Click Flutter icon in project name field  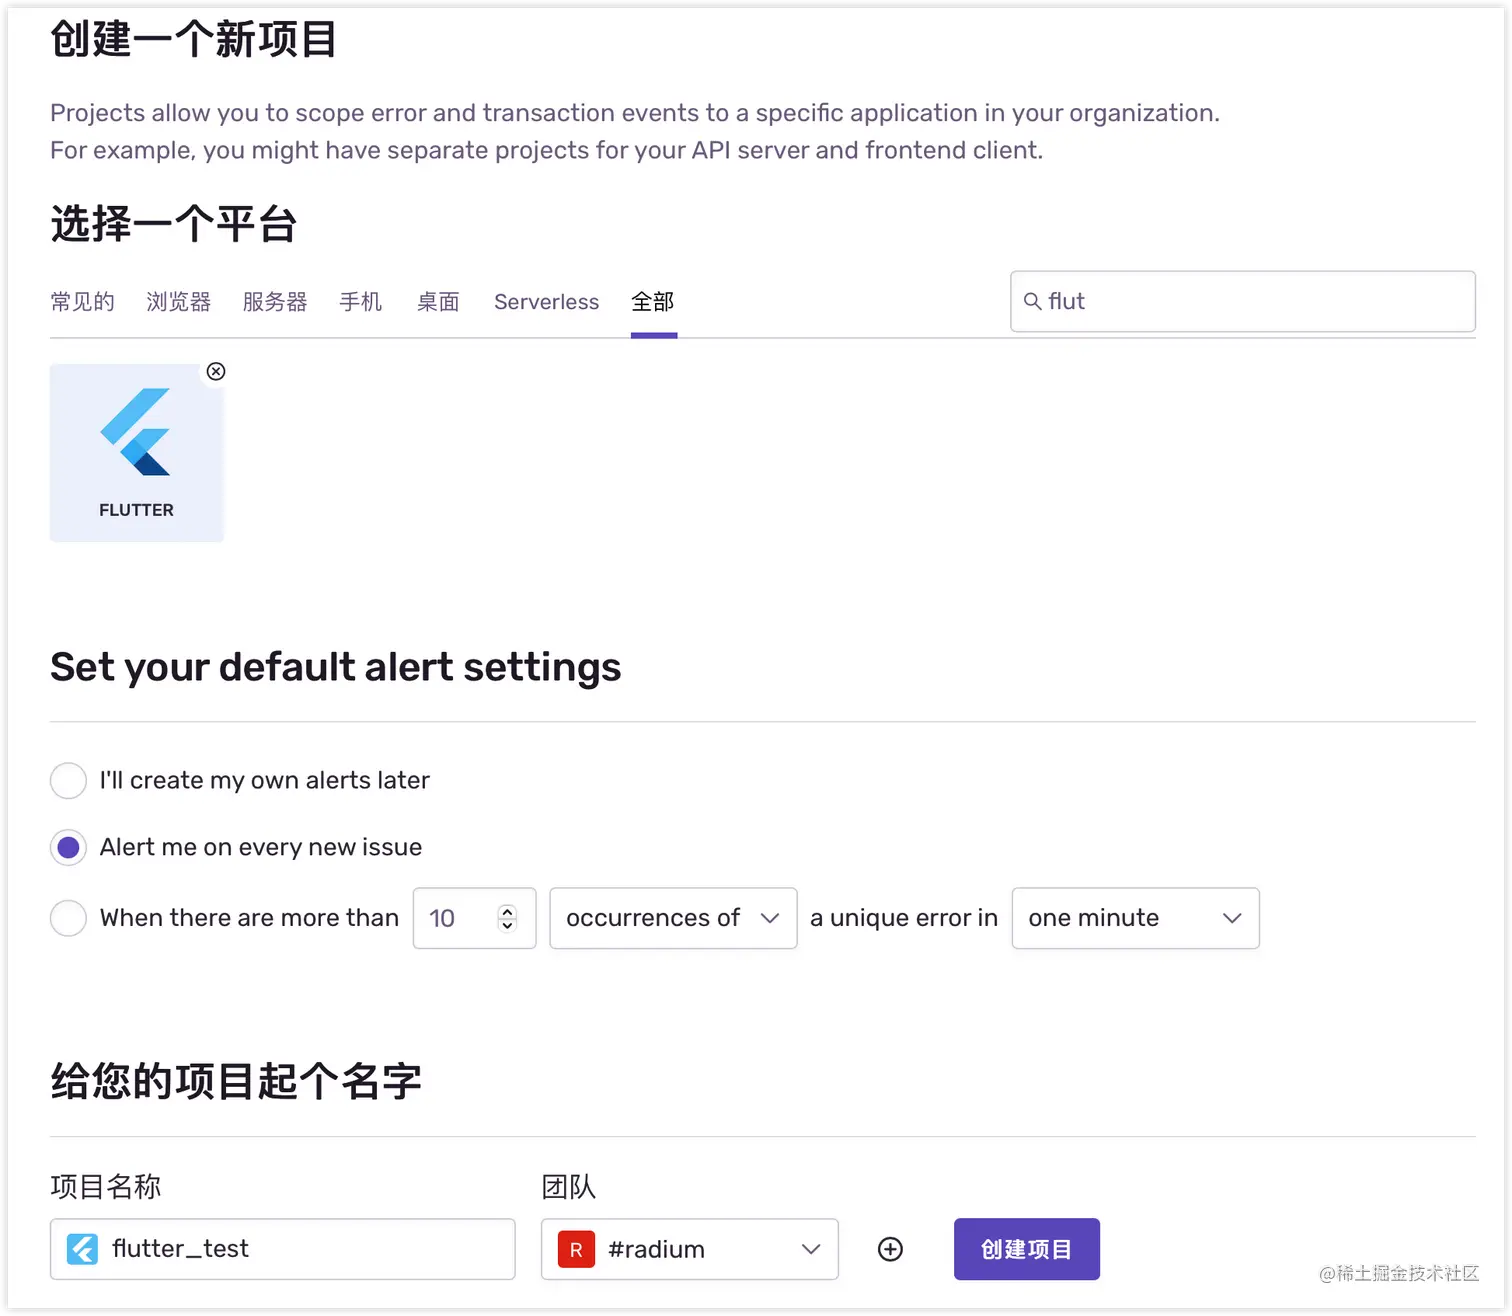coord(82,1249)
